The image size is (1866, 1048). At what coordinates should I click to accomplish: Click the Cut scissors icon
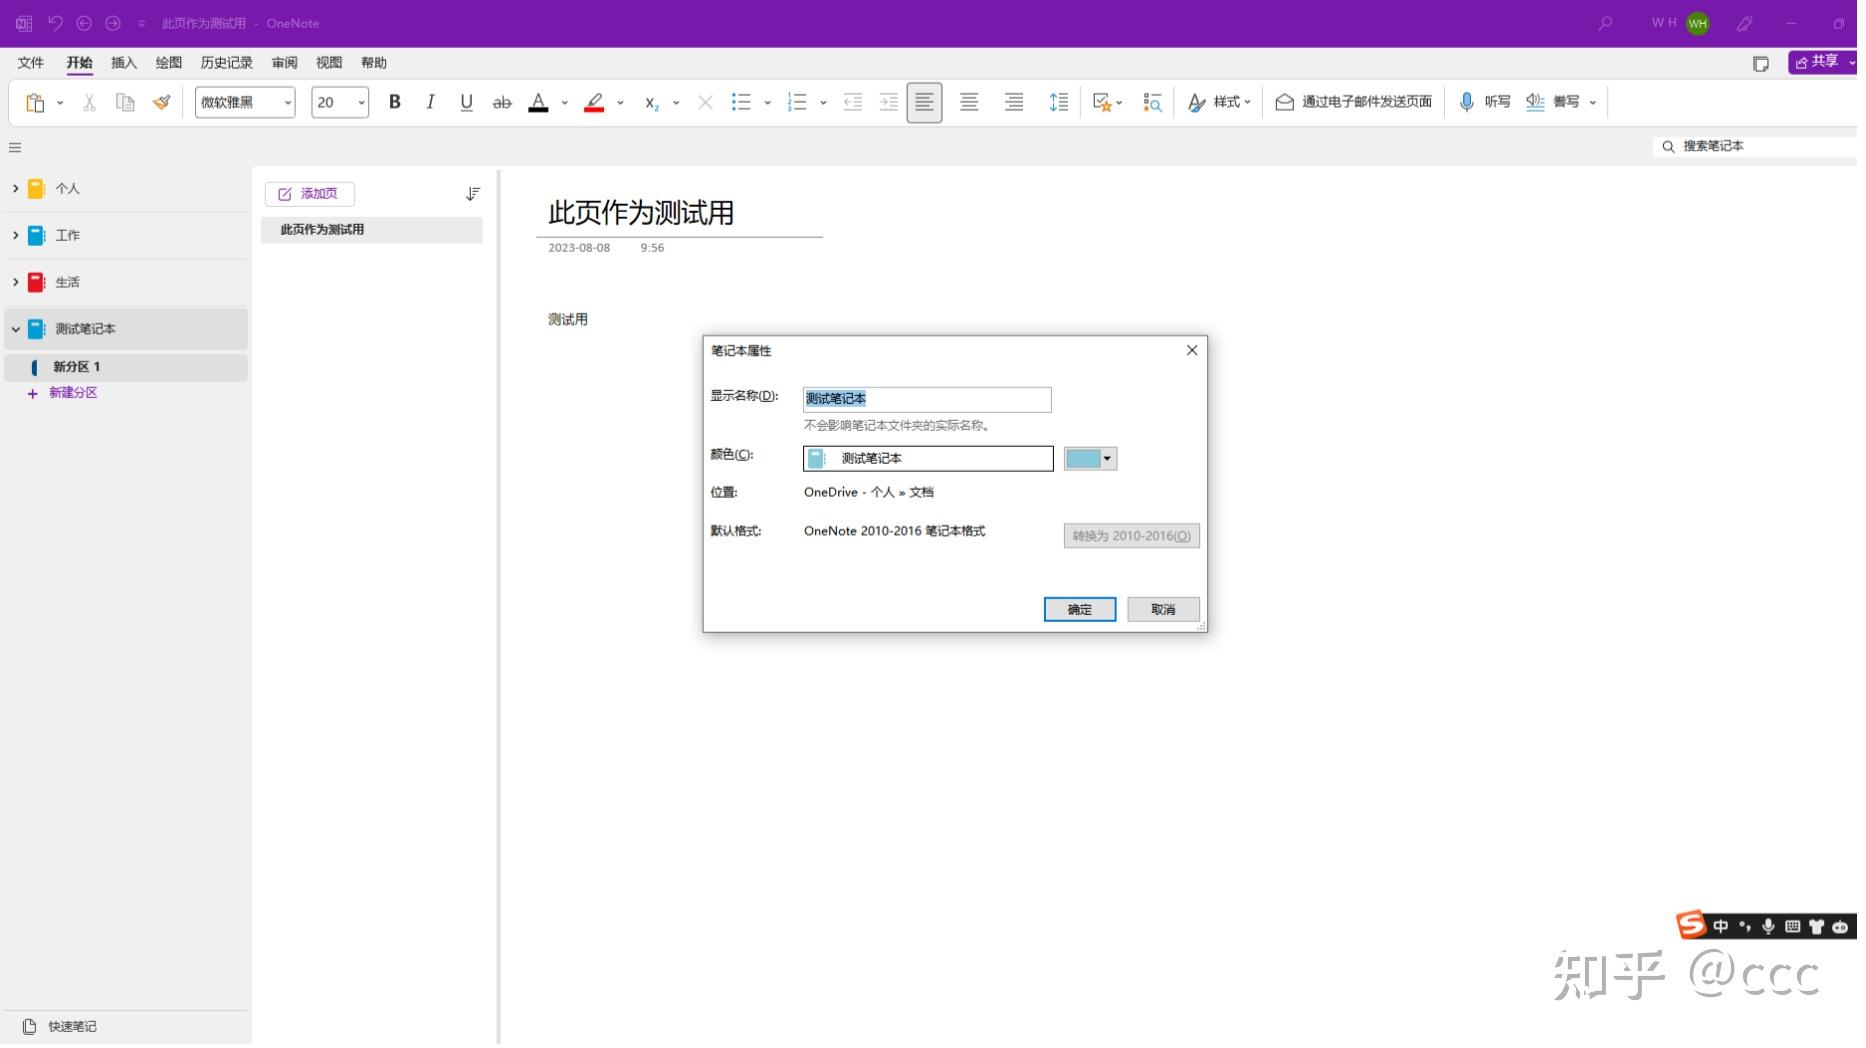click(89, 102)
